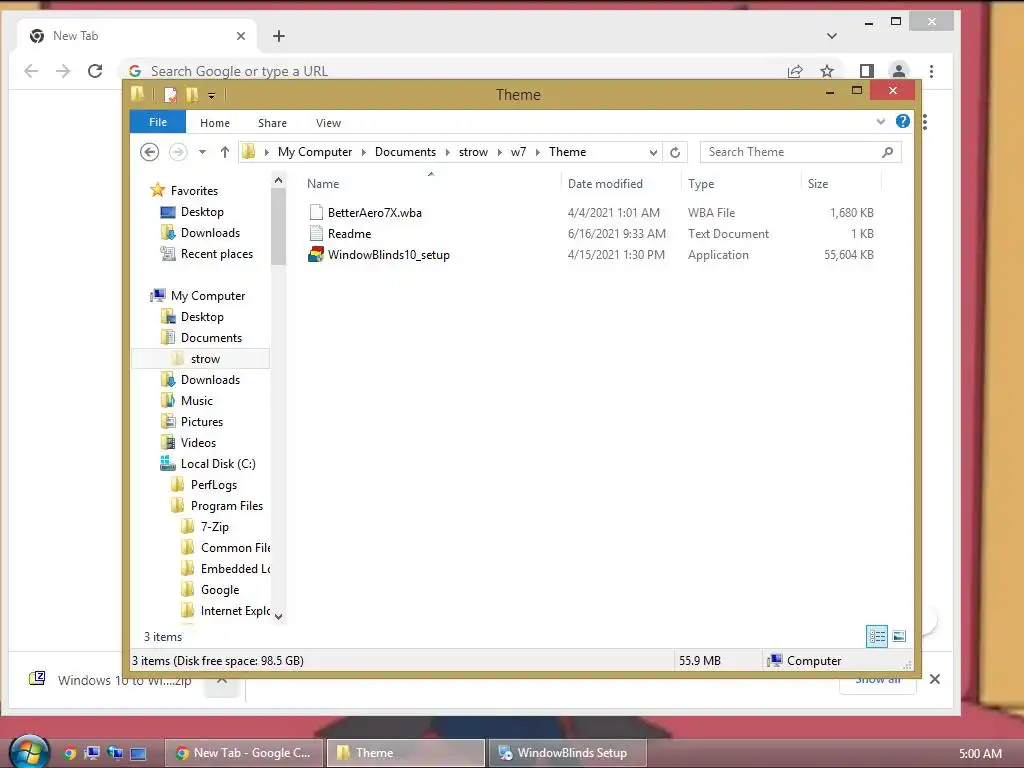The width and height of the screenshot is (1024, 768).
Task: Click the Explorer Forward arrow button
Action: (x=178, y=152)
